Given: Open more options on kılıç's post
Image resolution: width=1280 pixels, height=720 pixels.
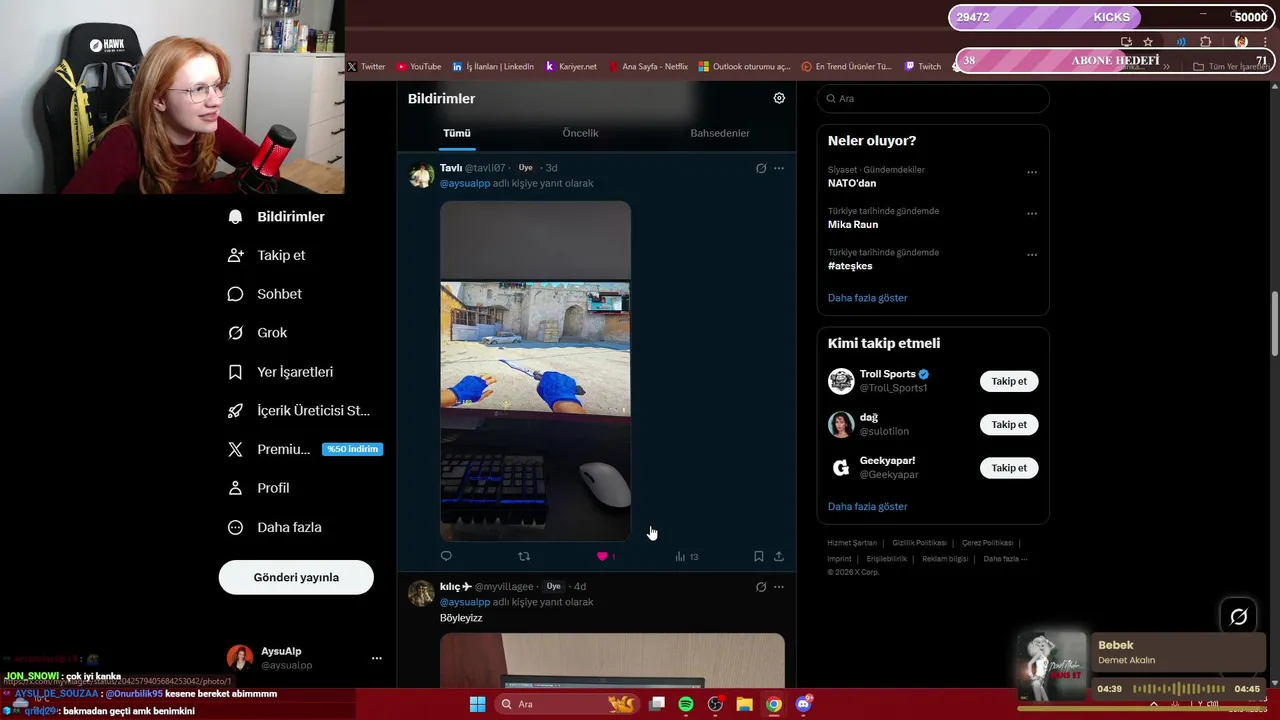Looking at the screenshot, I should 779,587.
